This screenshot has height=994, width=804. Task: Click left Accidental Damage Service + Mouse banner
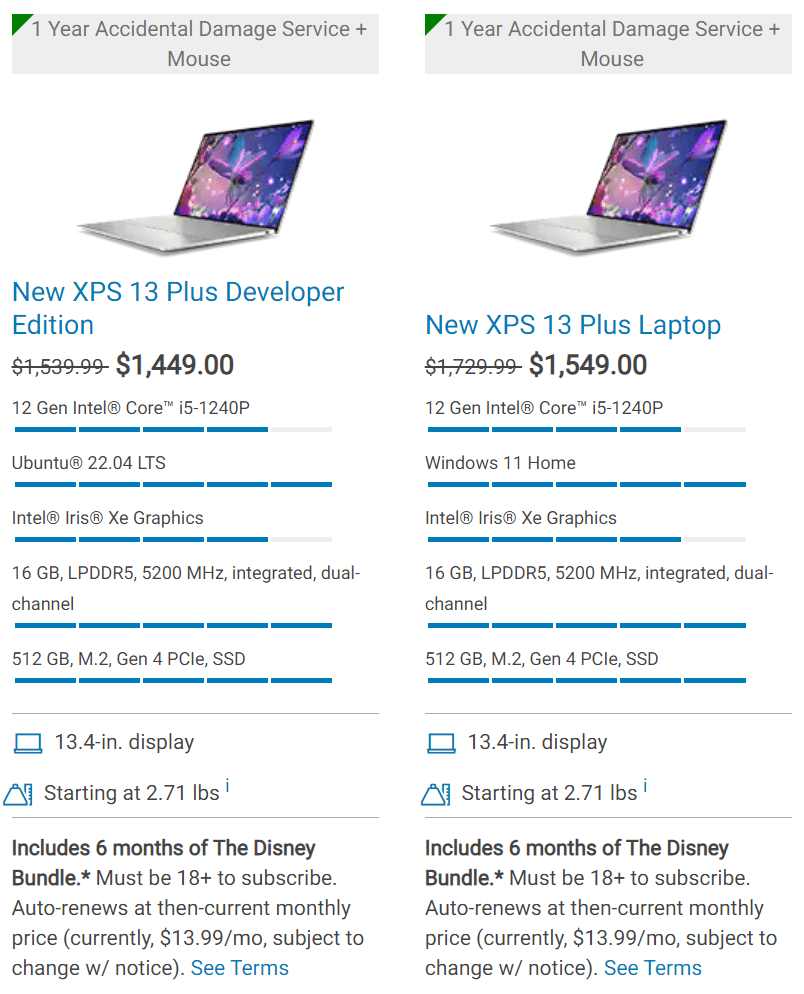198,43
